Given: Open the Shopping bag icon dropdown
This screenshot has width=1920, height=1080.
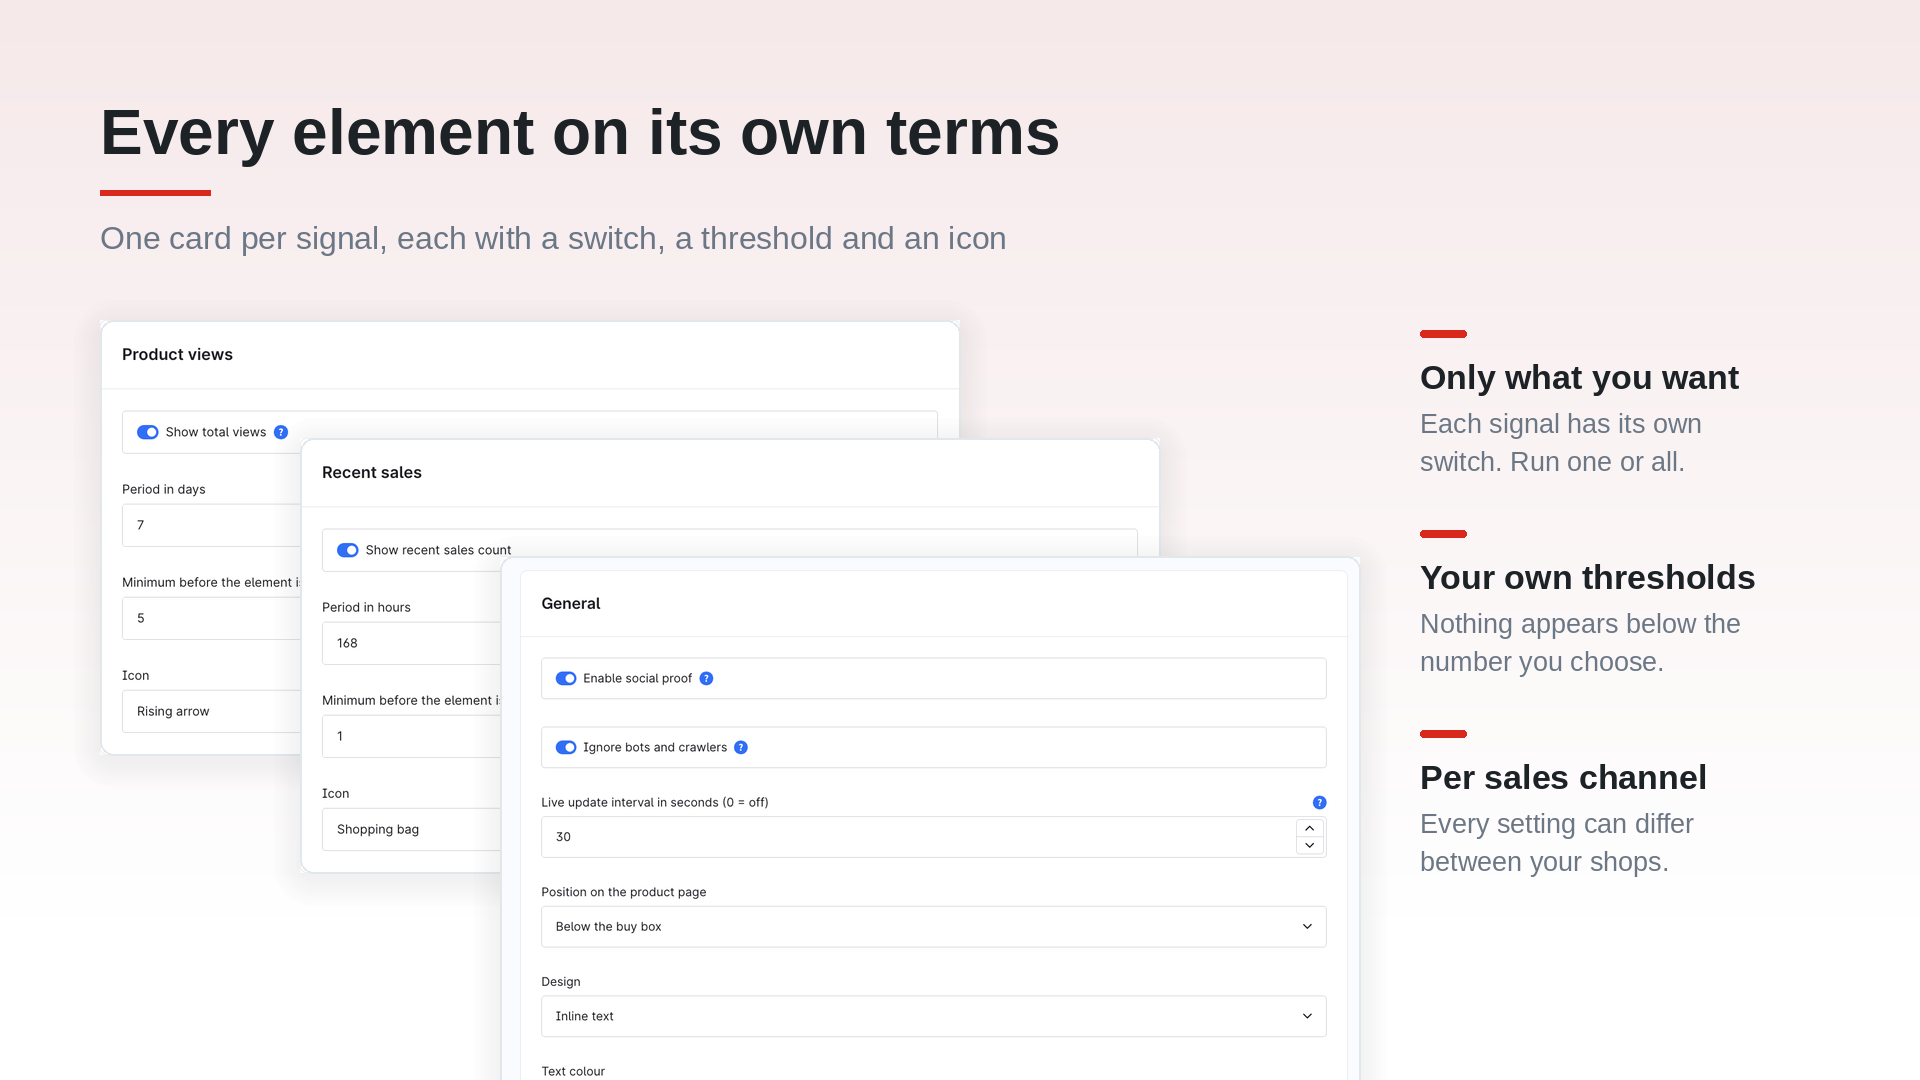Looking at the screenshot, I should pyautogui.click(x=411, y=829).
